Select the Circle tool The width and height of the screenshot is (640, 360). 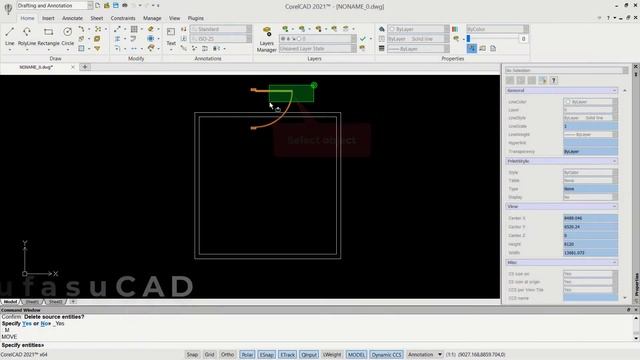click(x=68, y=35)
